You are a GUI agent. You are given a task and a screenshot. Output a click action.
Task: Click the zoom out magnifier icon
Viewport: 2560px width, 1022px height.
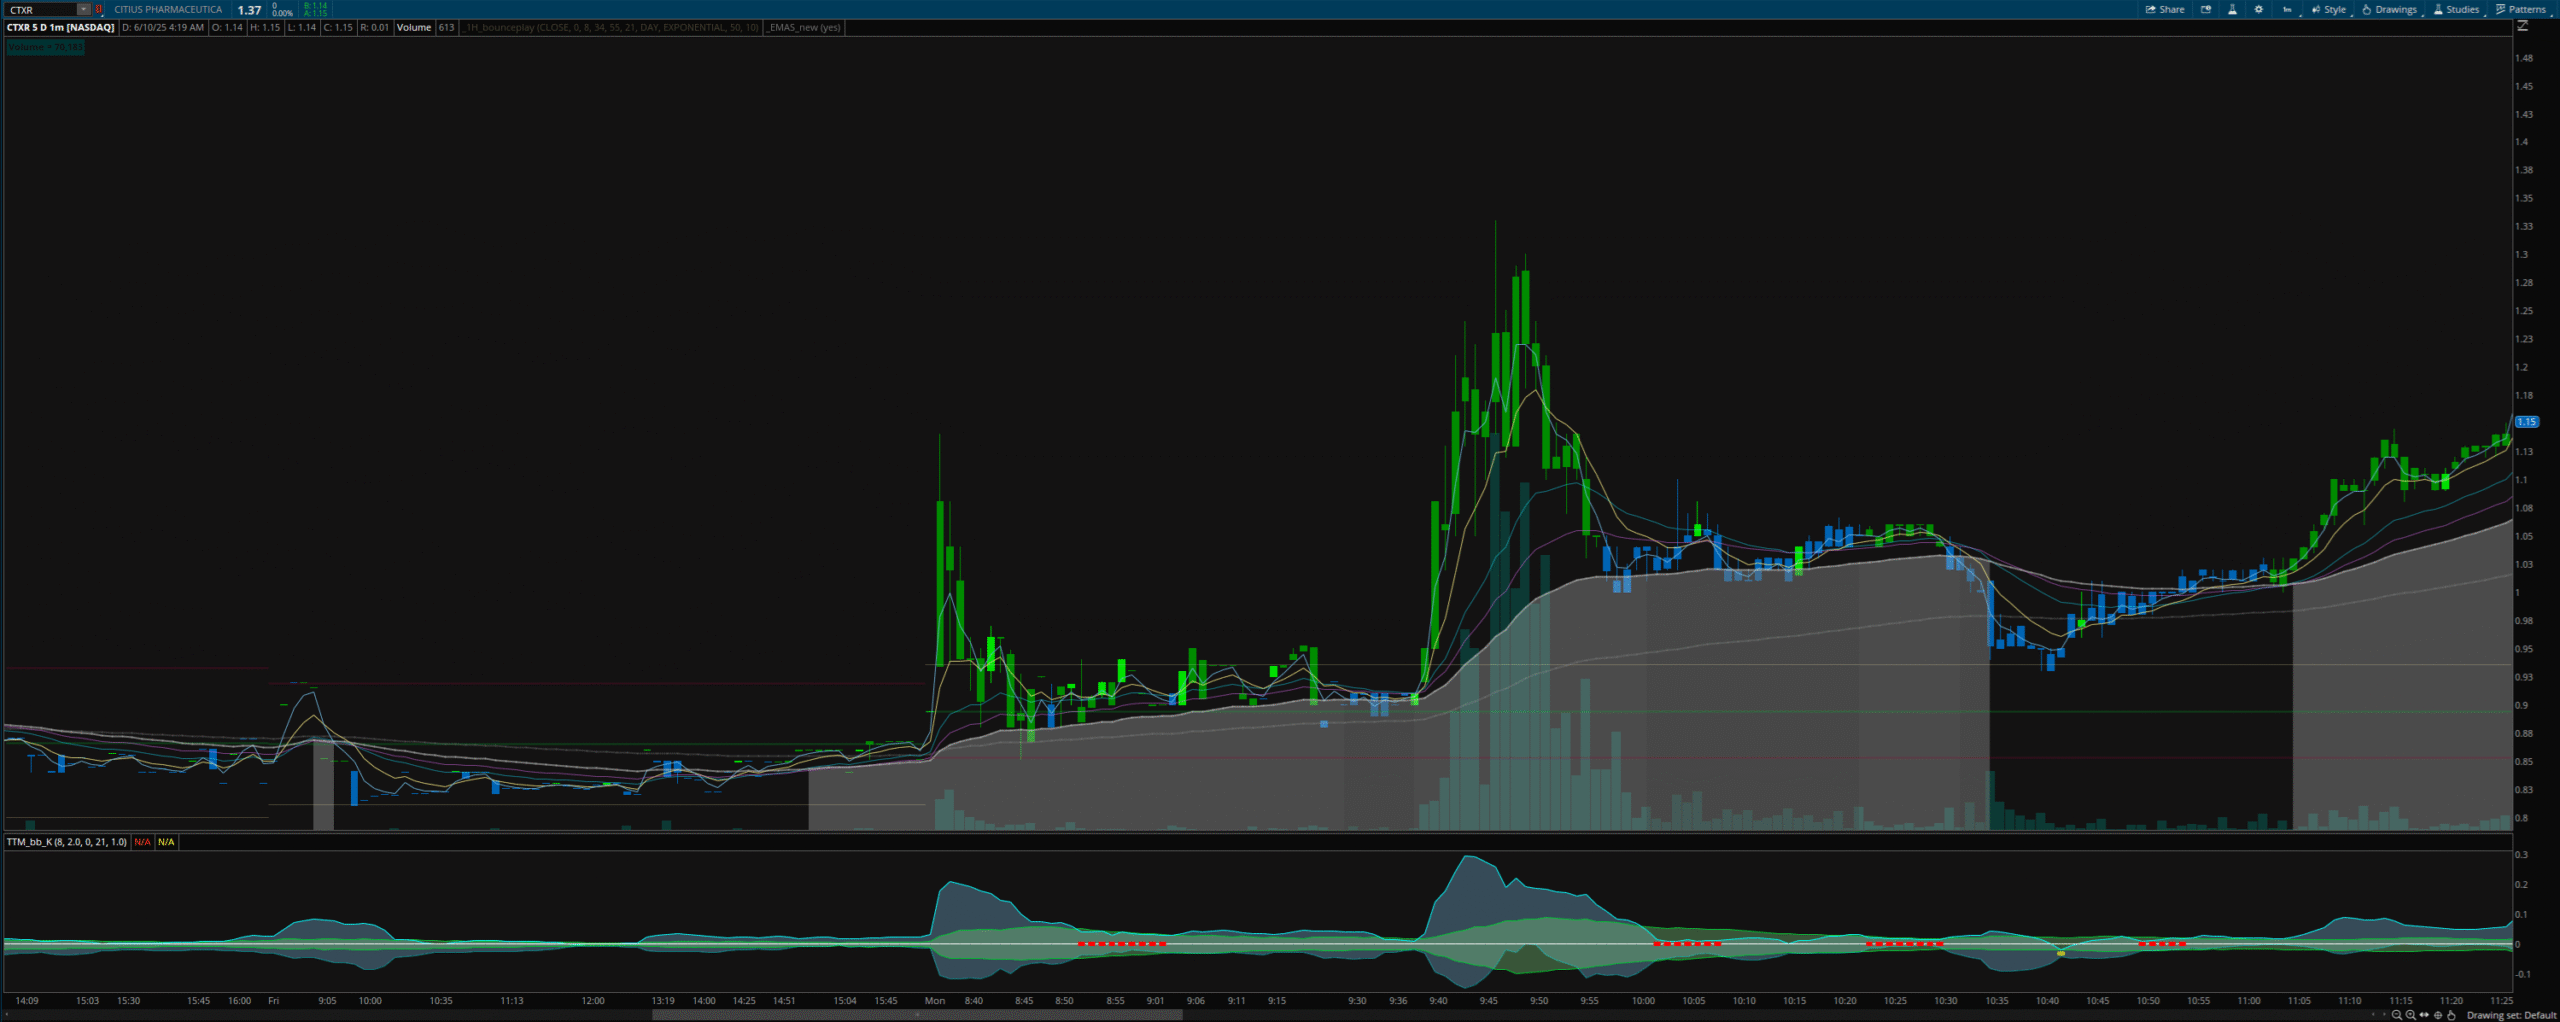2396,1015
